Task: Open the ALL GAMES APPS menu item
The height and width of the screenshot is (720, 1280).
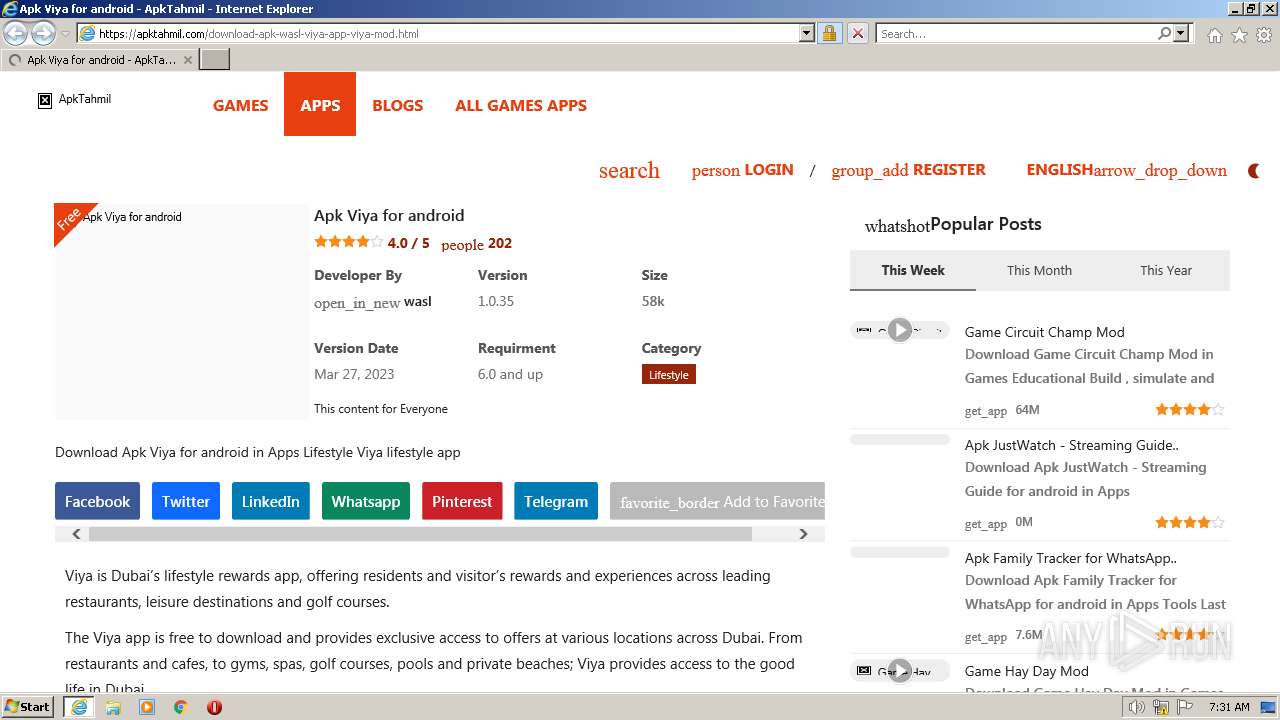Action: coord(521,105)
